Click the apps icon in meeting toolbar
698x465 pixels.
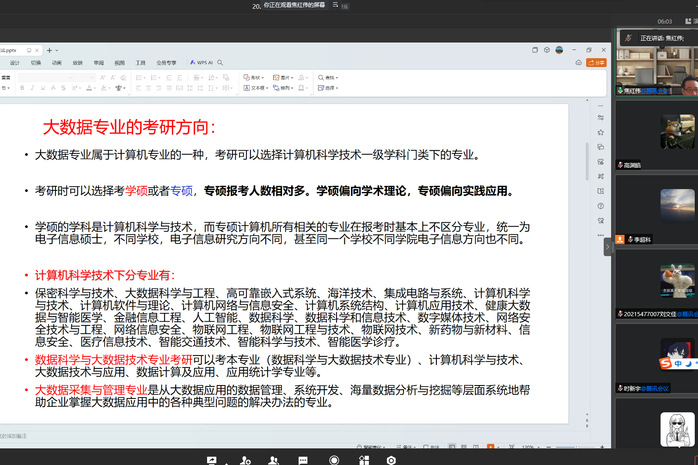pos(364,460)
